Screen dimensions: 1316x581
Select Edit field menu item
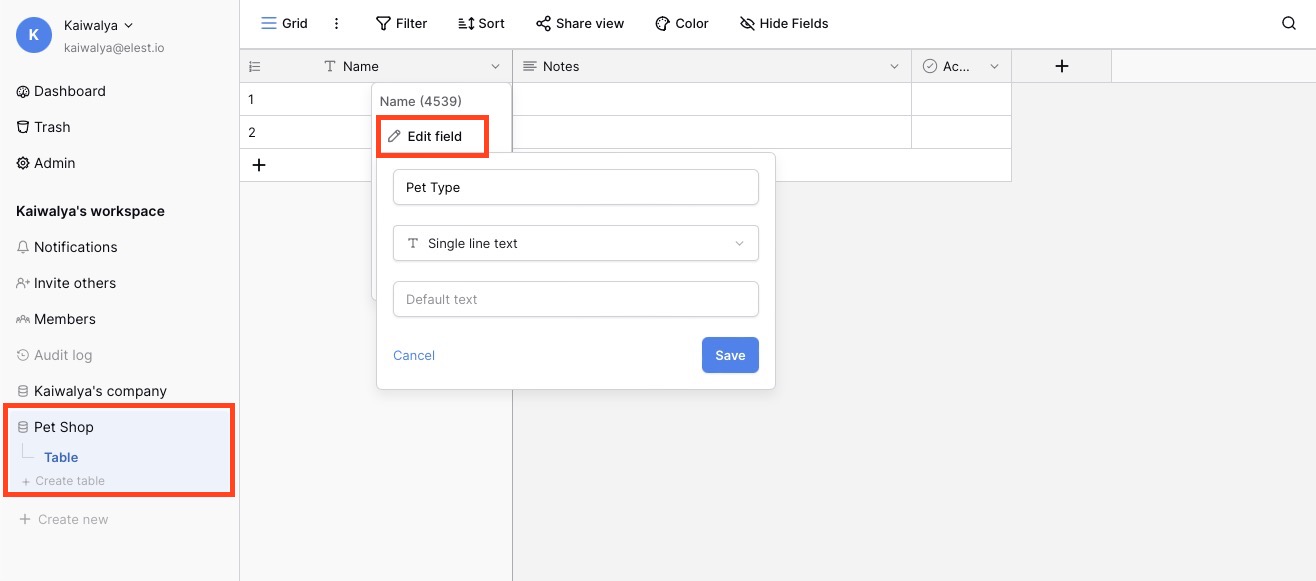[x=433, y=136]
